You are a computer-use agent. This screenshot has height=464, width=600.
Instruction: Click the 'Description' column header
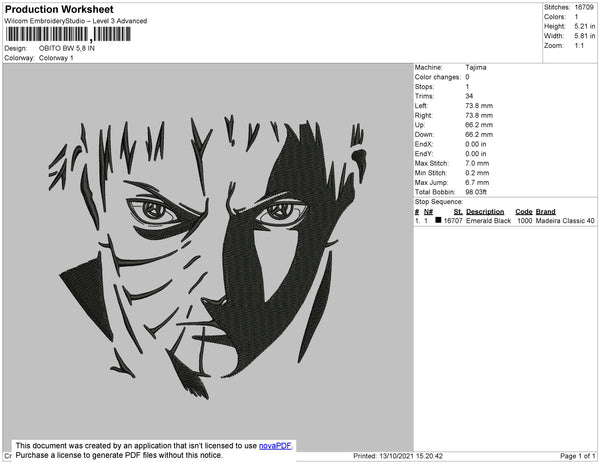tap(485, 212)
